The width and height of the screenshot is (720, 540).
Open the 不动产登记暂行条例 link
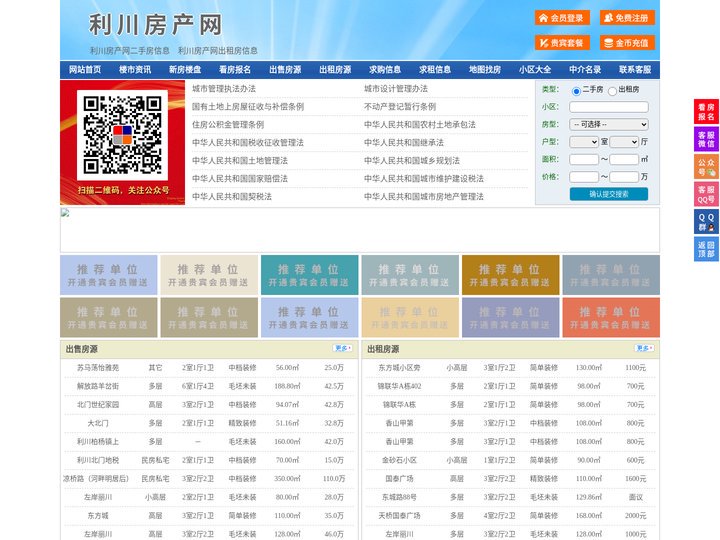(x=400, y=107)
